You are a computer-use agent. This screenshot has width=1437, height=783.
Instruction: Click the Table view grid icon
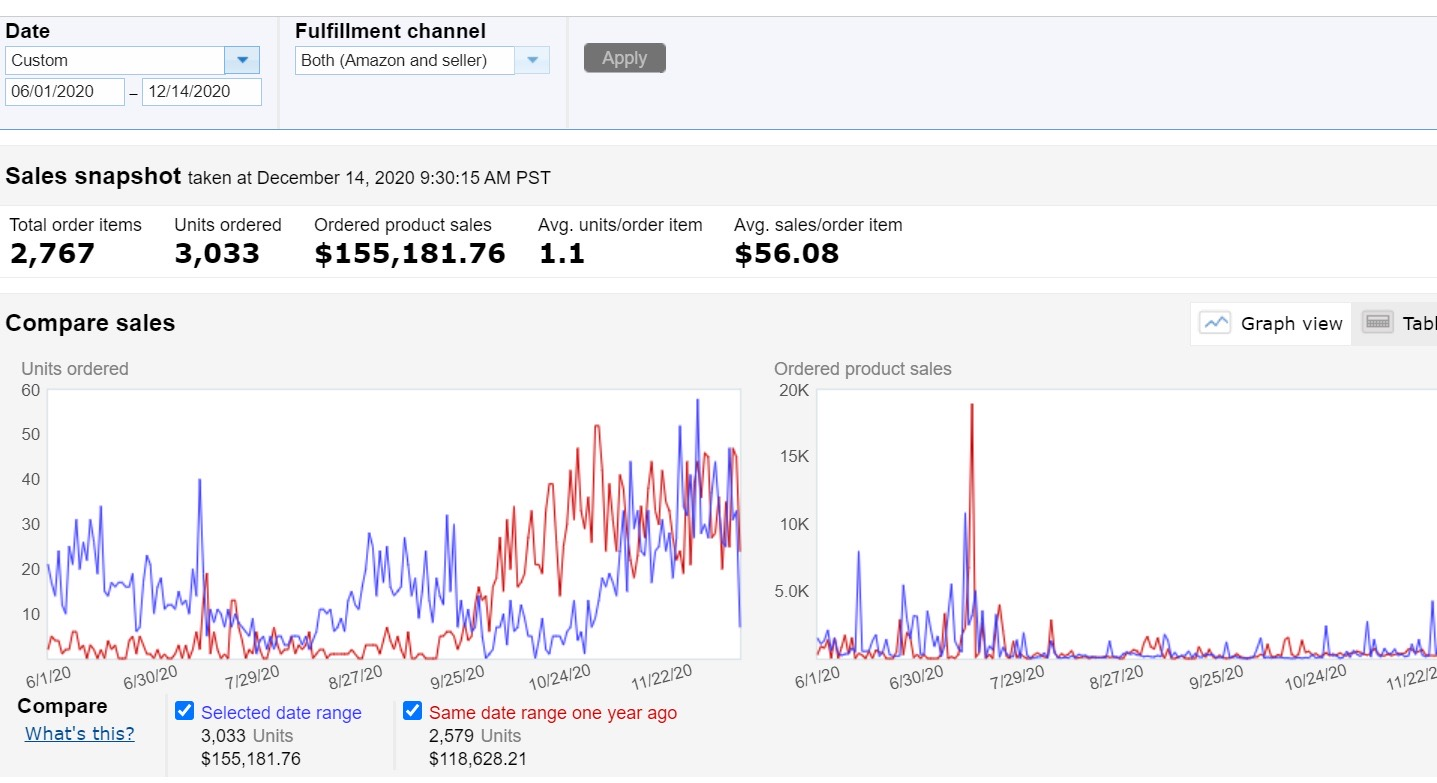point(1377,323)
